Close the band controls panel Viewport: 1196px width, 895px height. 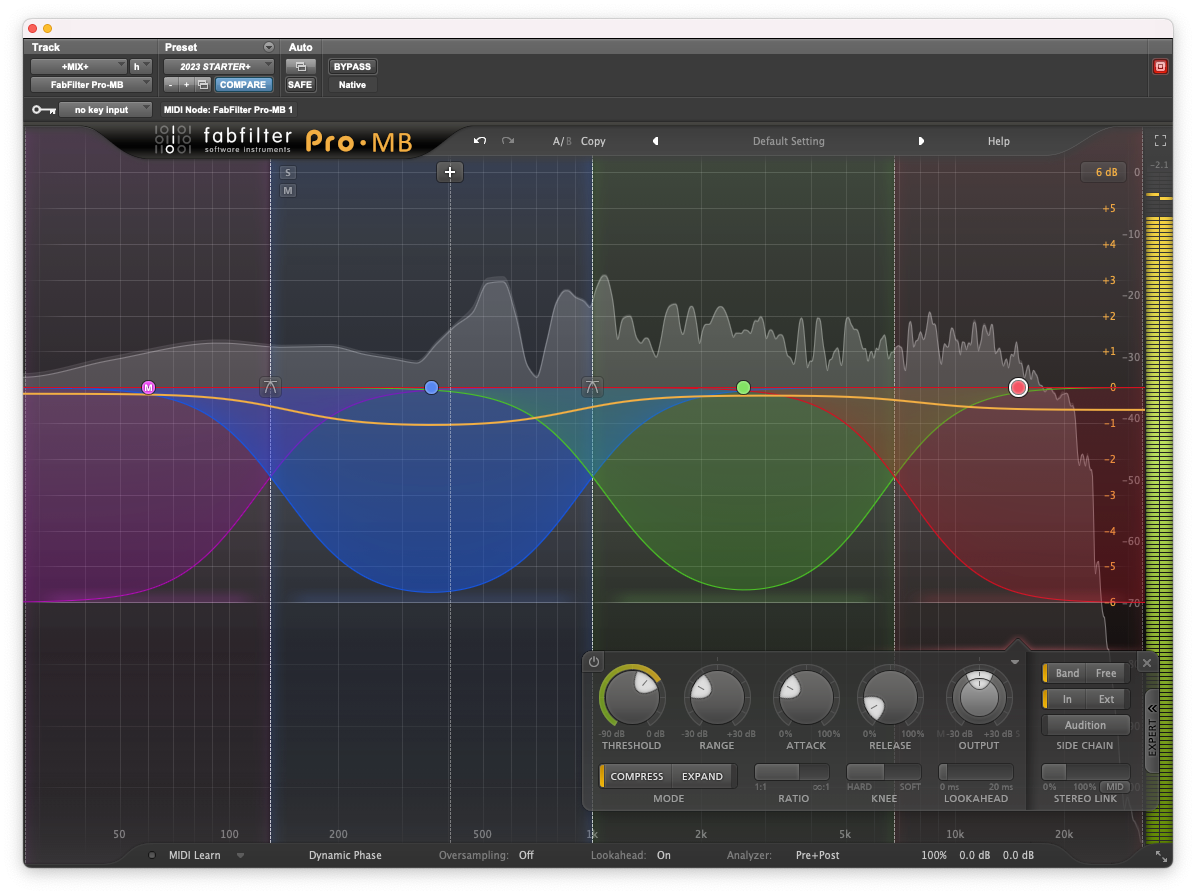pyautogui.click(x=1146, y=663)
